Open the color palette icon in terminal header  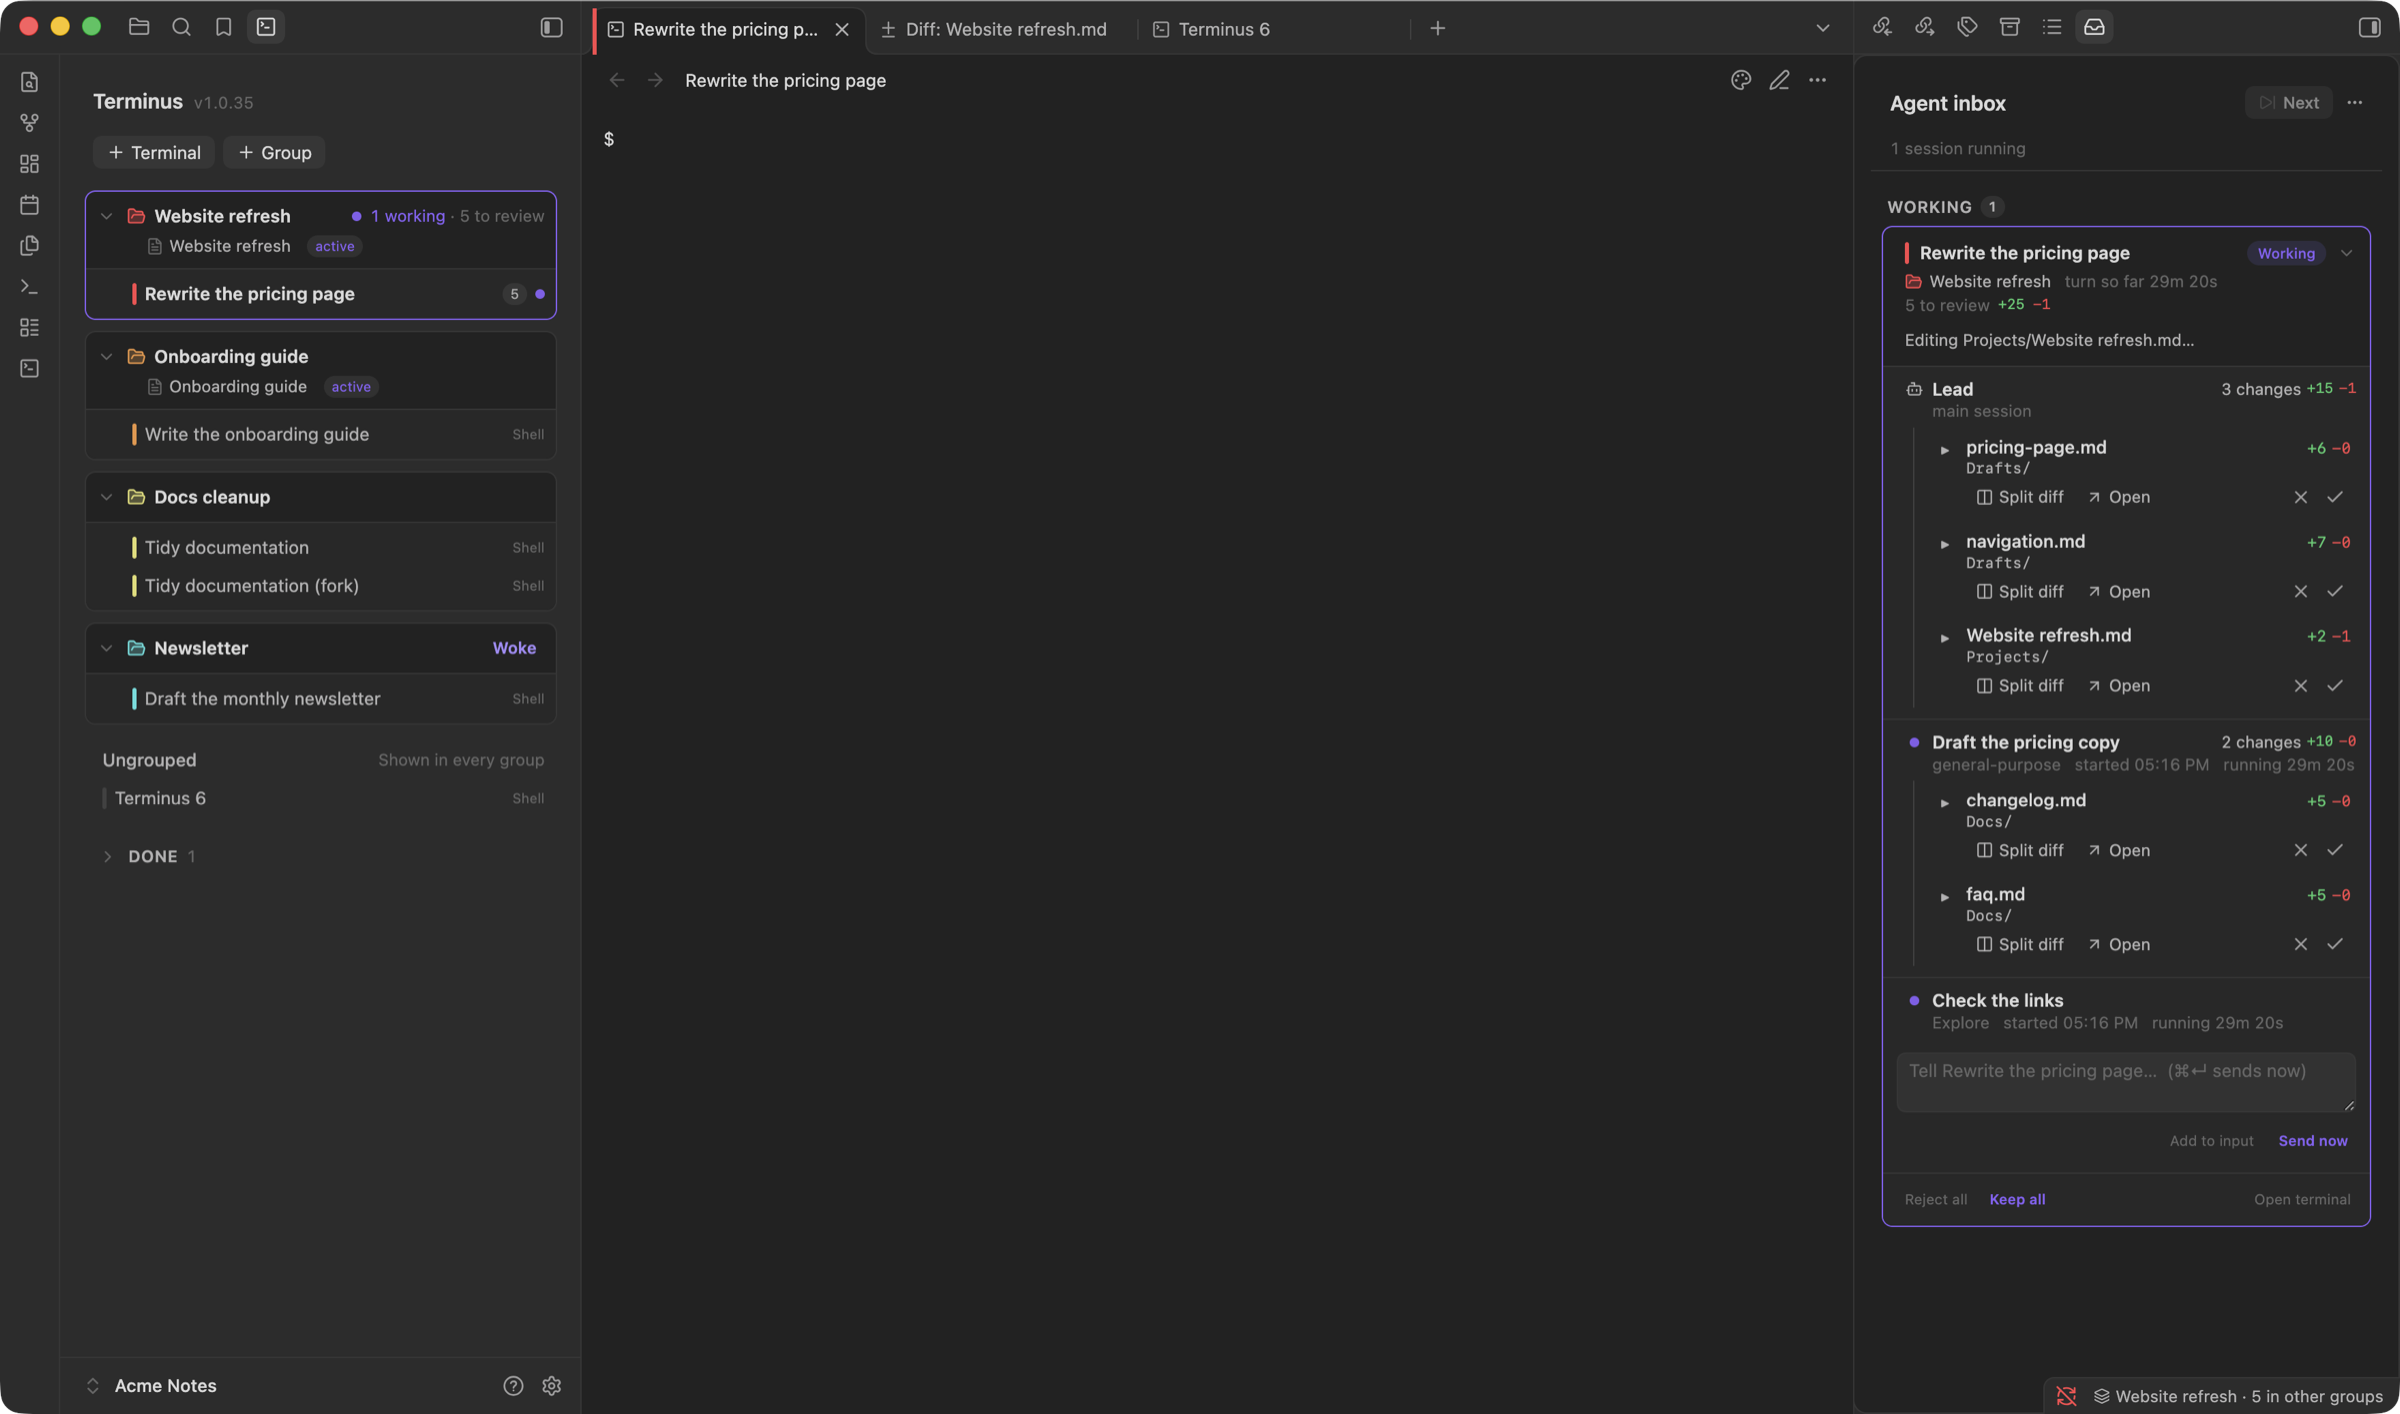pyautogui.click(x=1741, y=80)
